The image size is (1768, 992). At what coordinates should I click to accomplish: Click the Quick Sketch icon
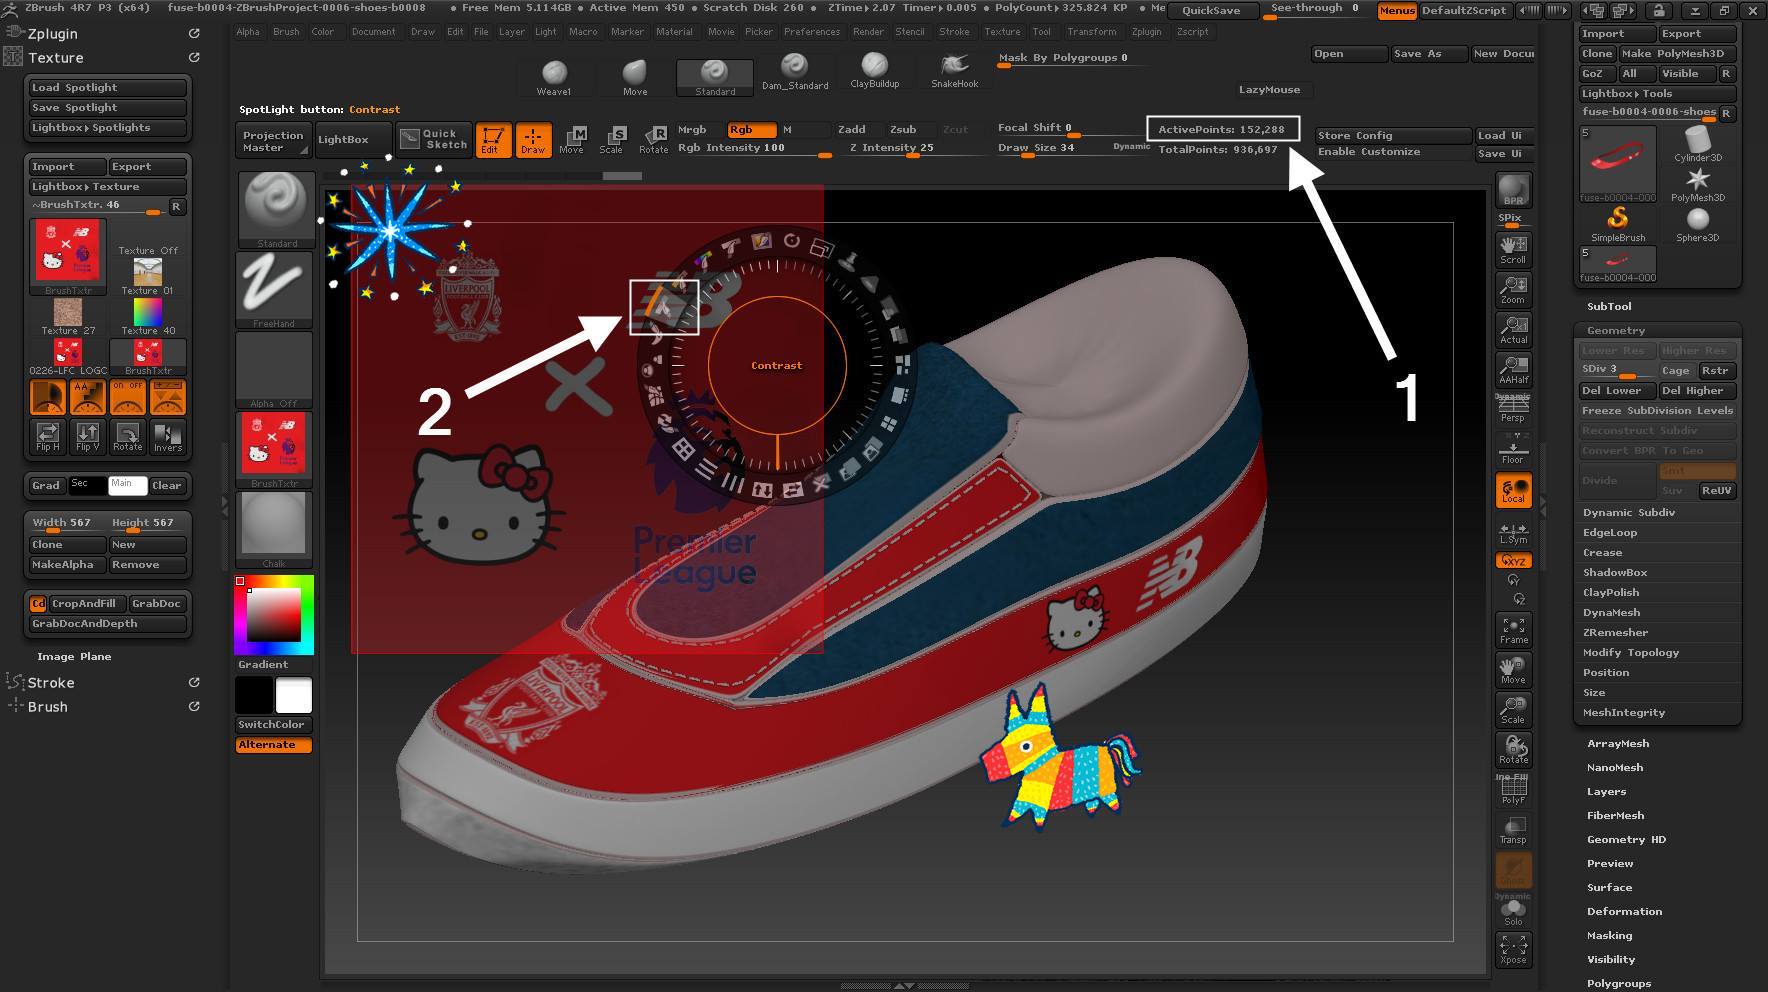(433, 139)
